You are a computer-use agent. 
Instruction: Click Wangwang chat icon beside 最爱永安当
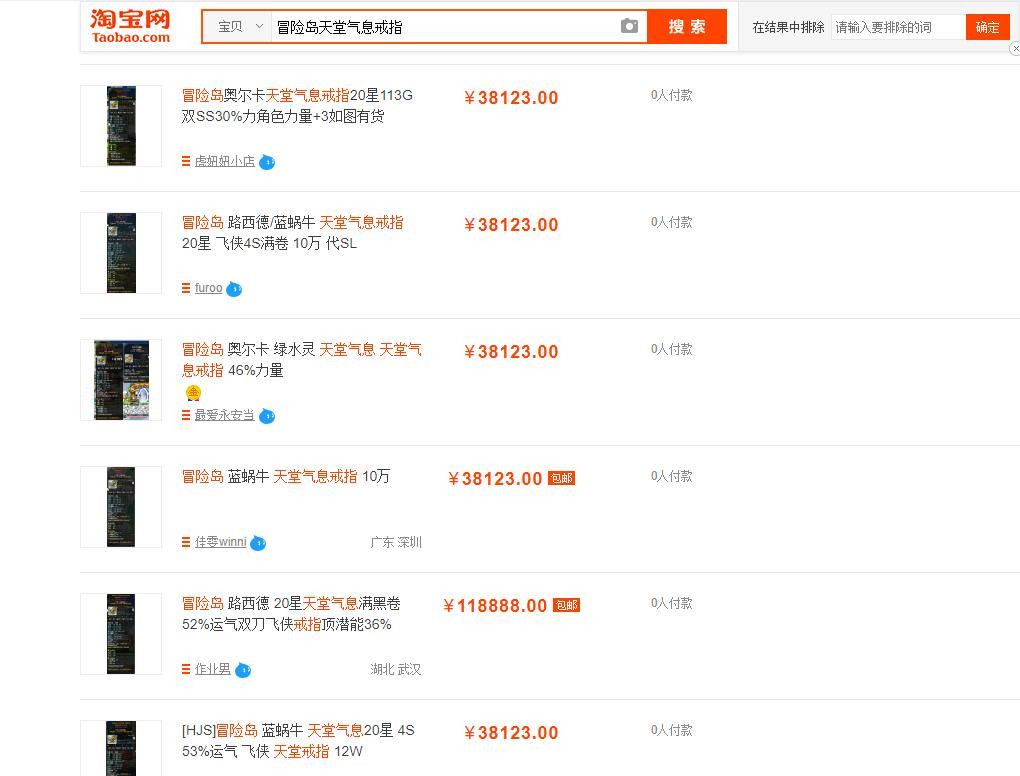[x=266, y=416]
